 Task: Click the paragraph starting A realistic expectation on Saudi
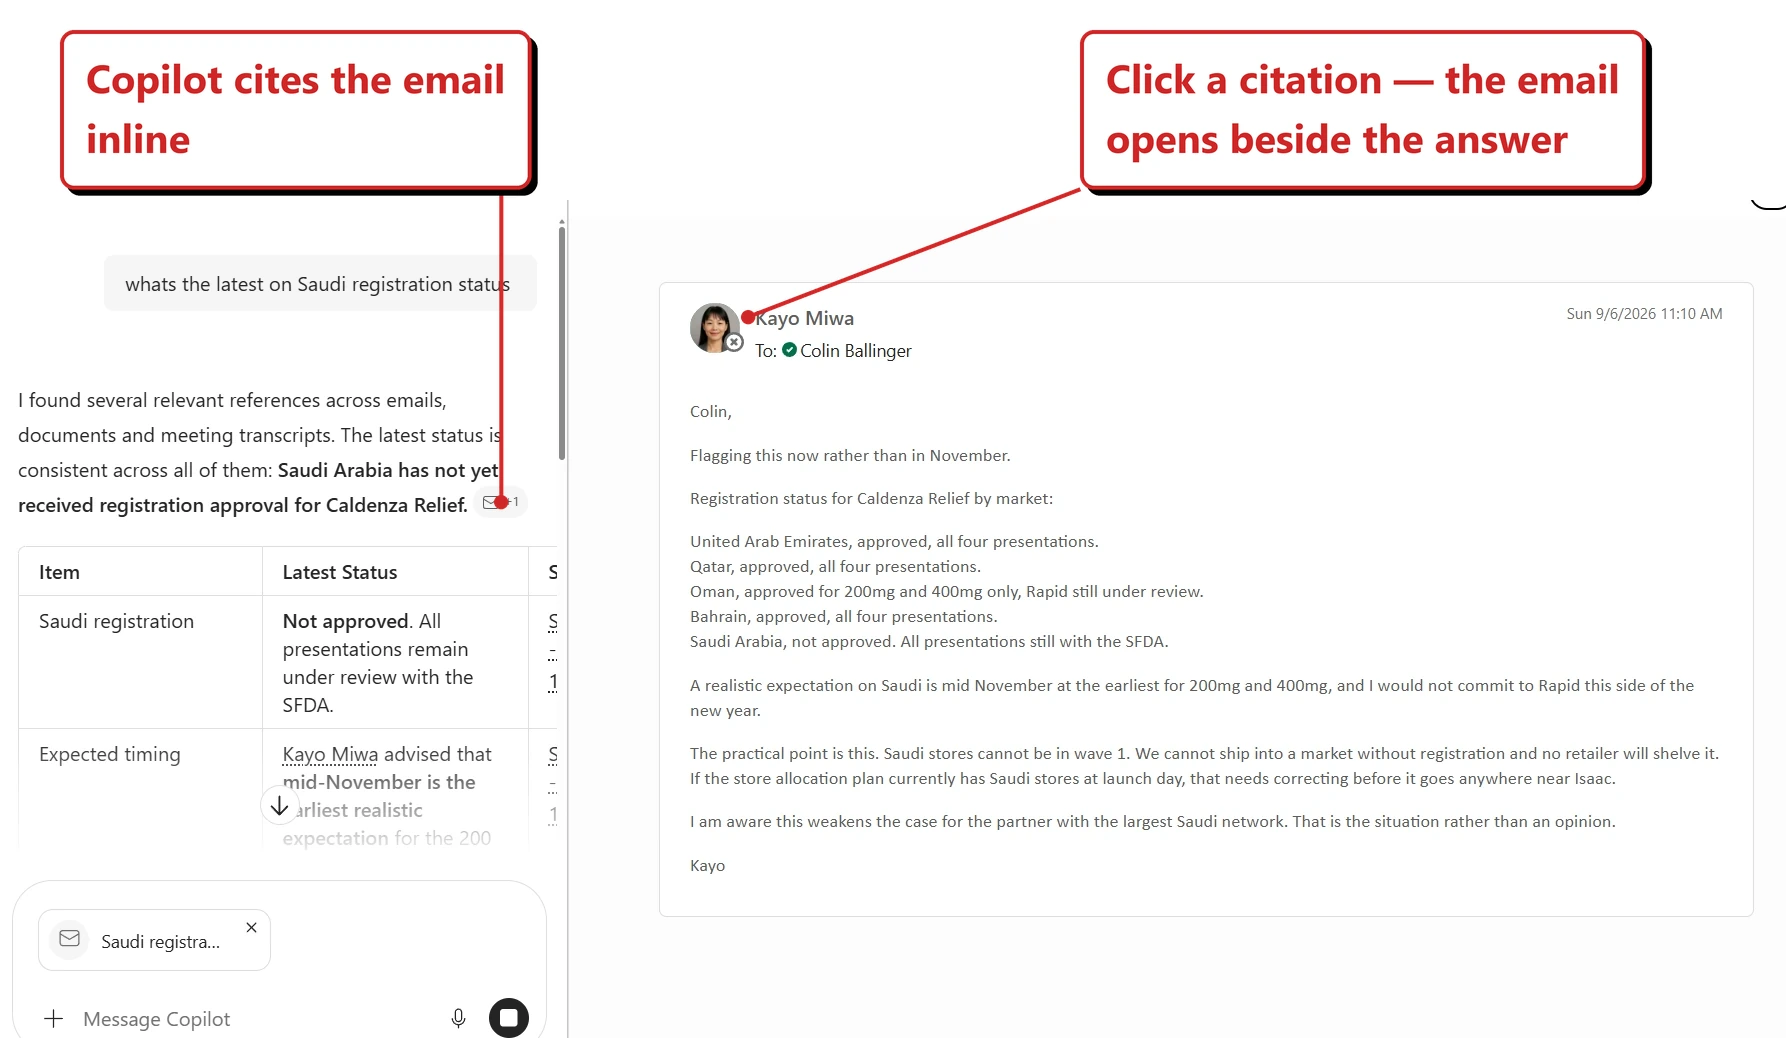click(x=1192, y=698)
